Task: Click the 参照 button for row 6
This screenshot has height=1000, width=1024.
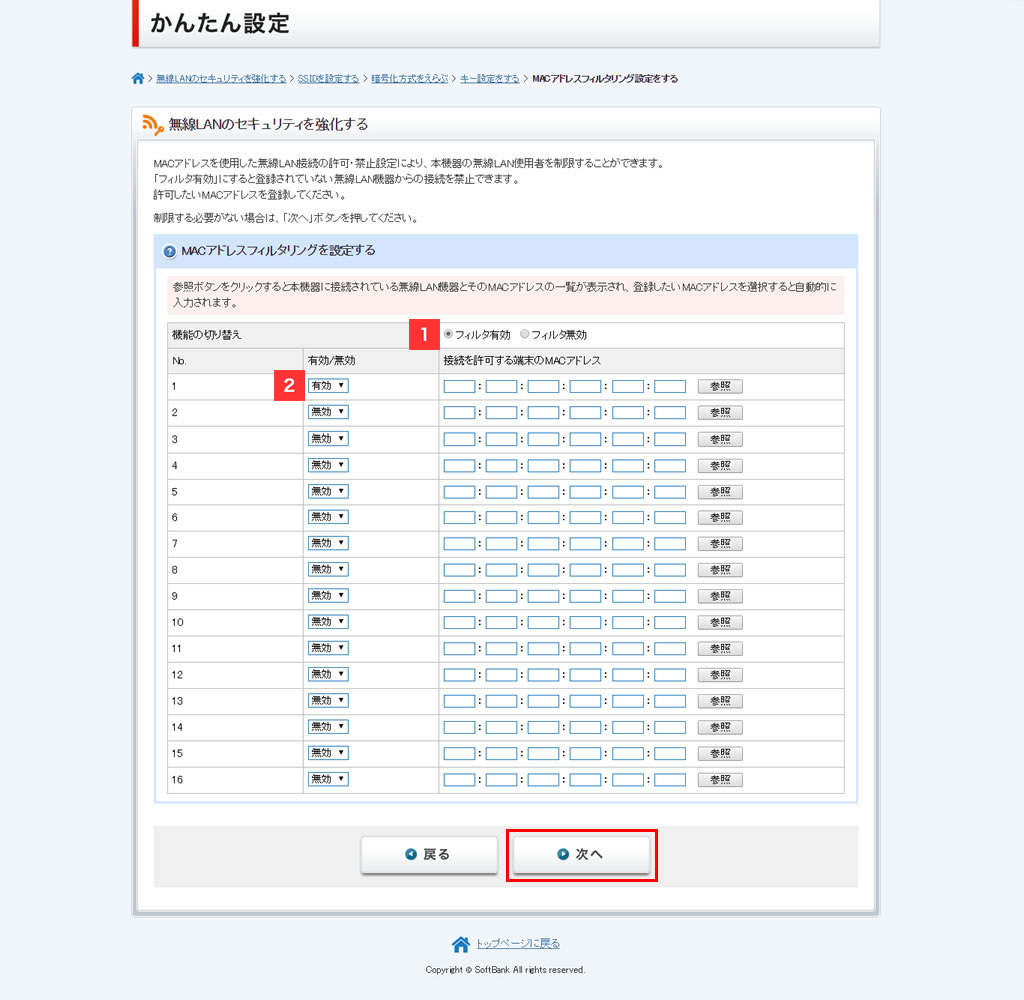Action: click(x=720, y=518)
